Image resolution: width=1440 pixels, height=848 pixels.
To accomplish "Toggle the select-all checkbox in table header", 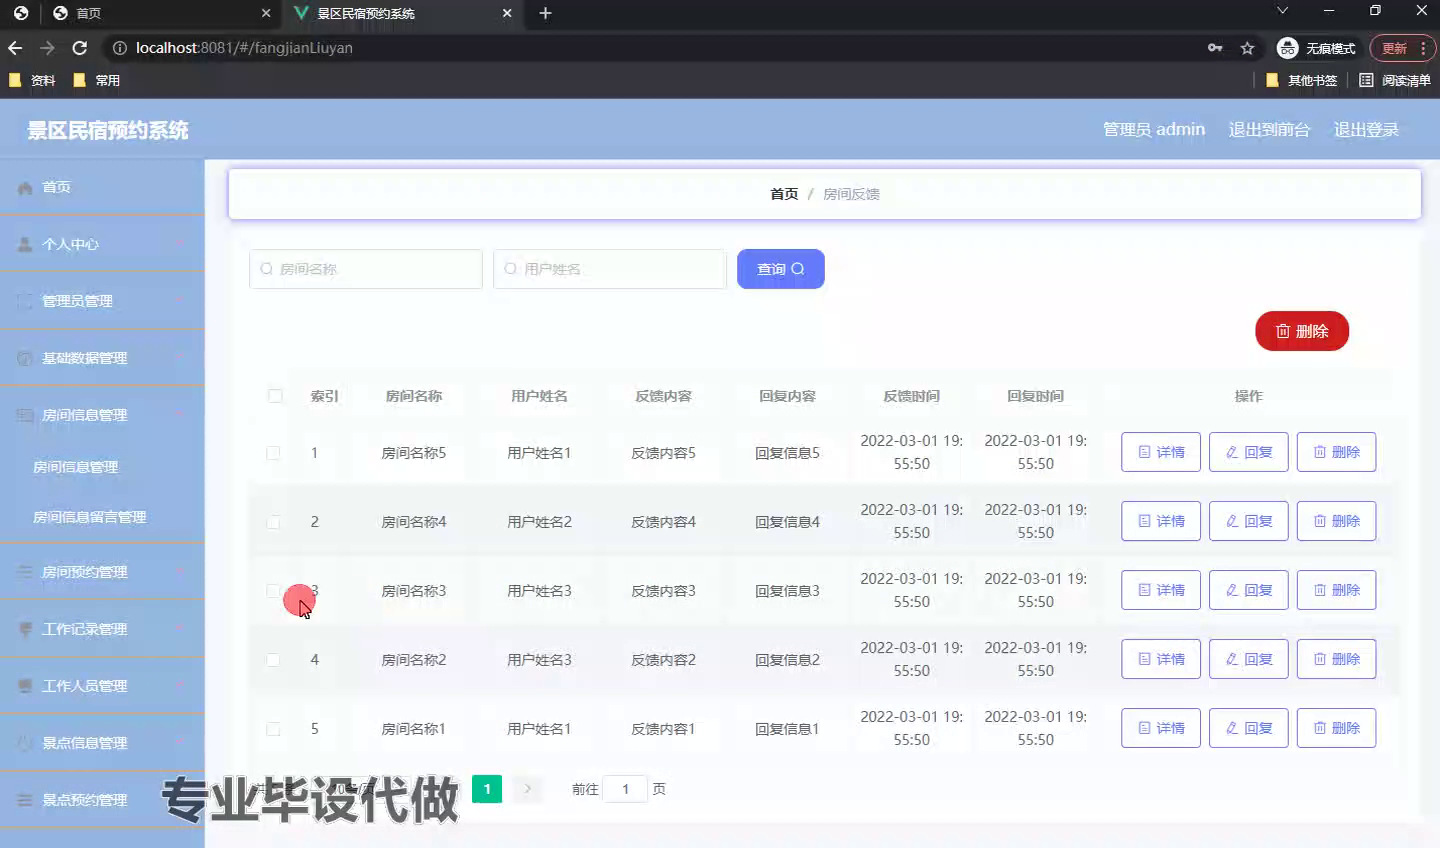I will [275, 396].
